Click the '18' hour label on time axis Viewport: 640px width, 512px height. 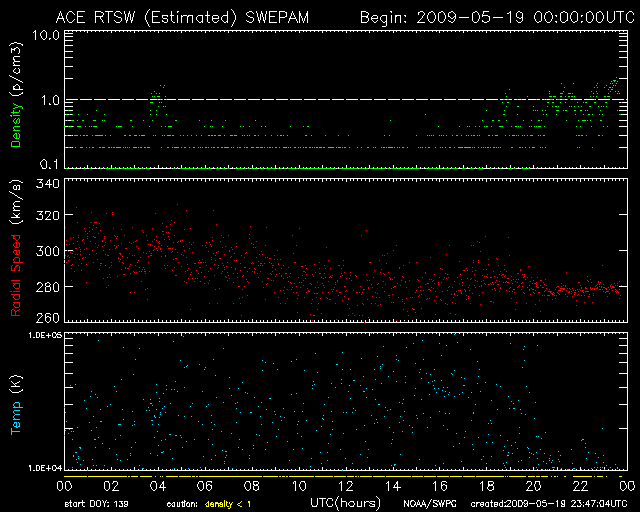point(487,486)
